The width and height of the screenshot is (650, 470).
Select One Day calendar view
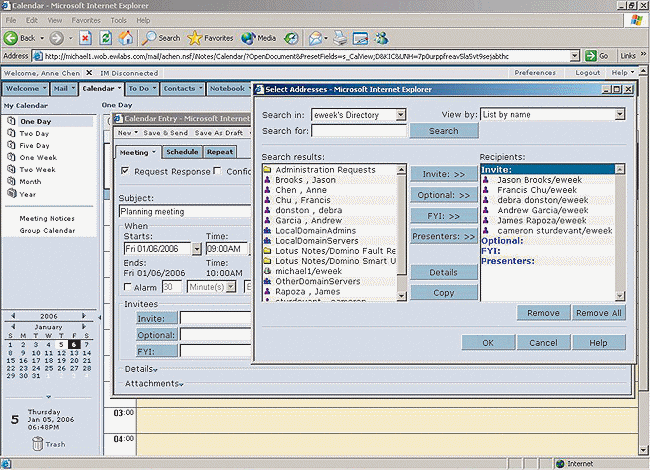tap(35, 121)
